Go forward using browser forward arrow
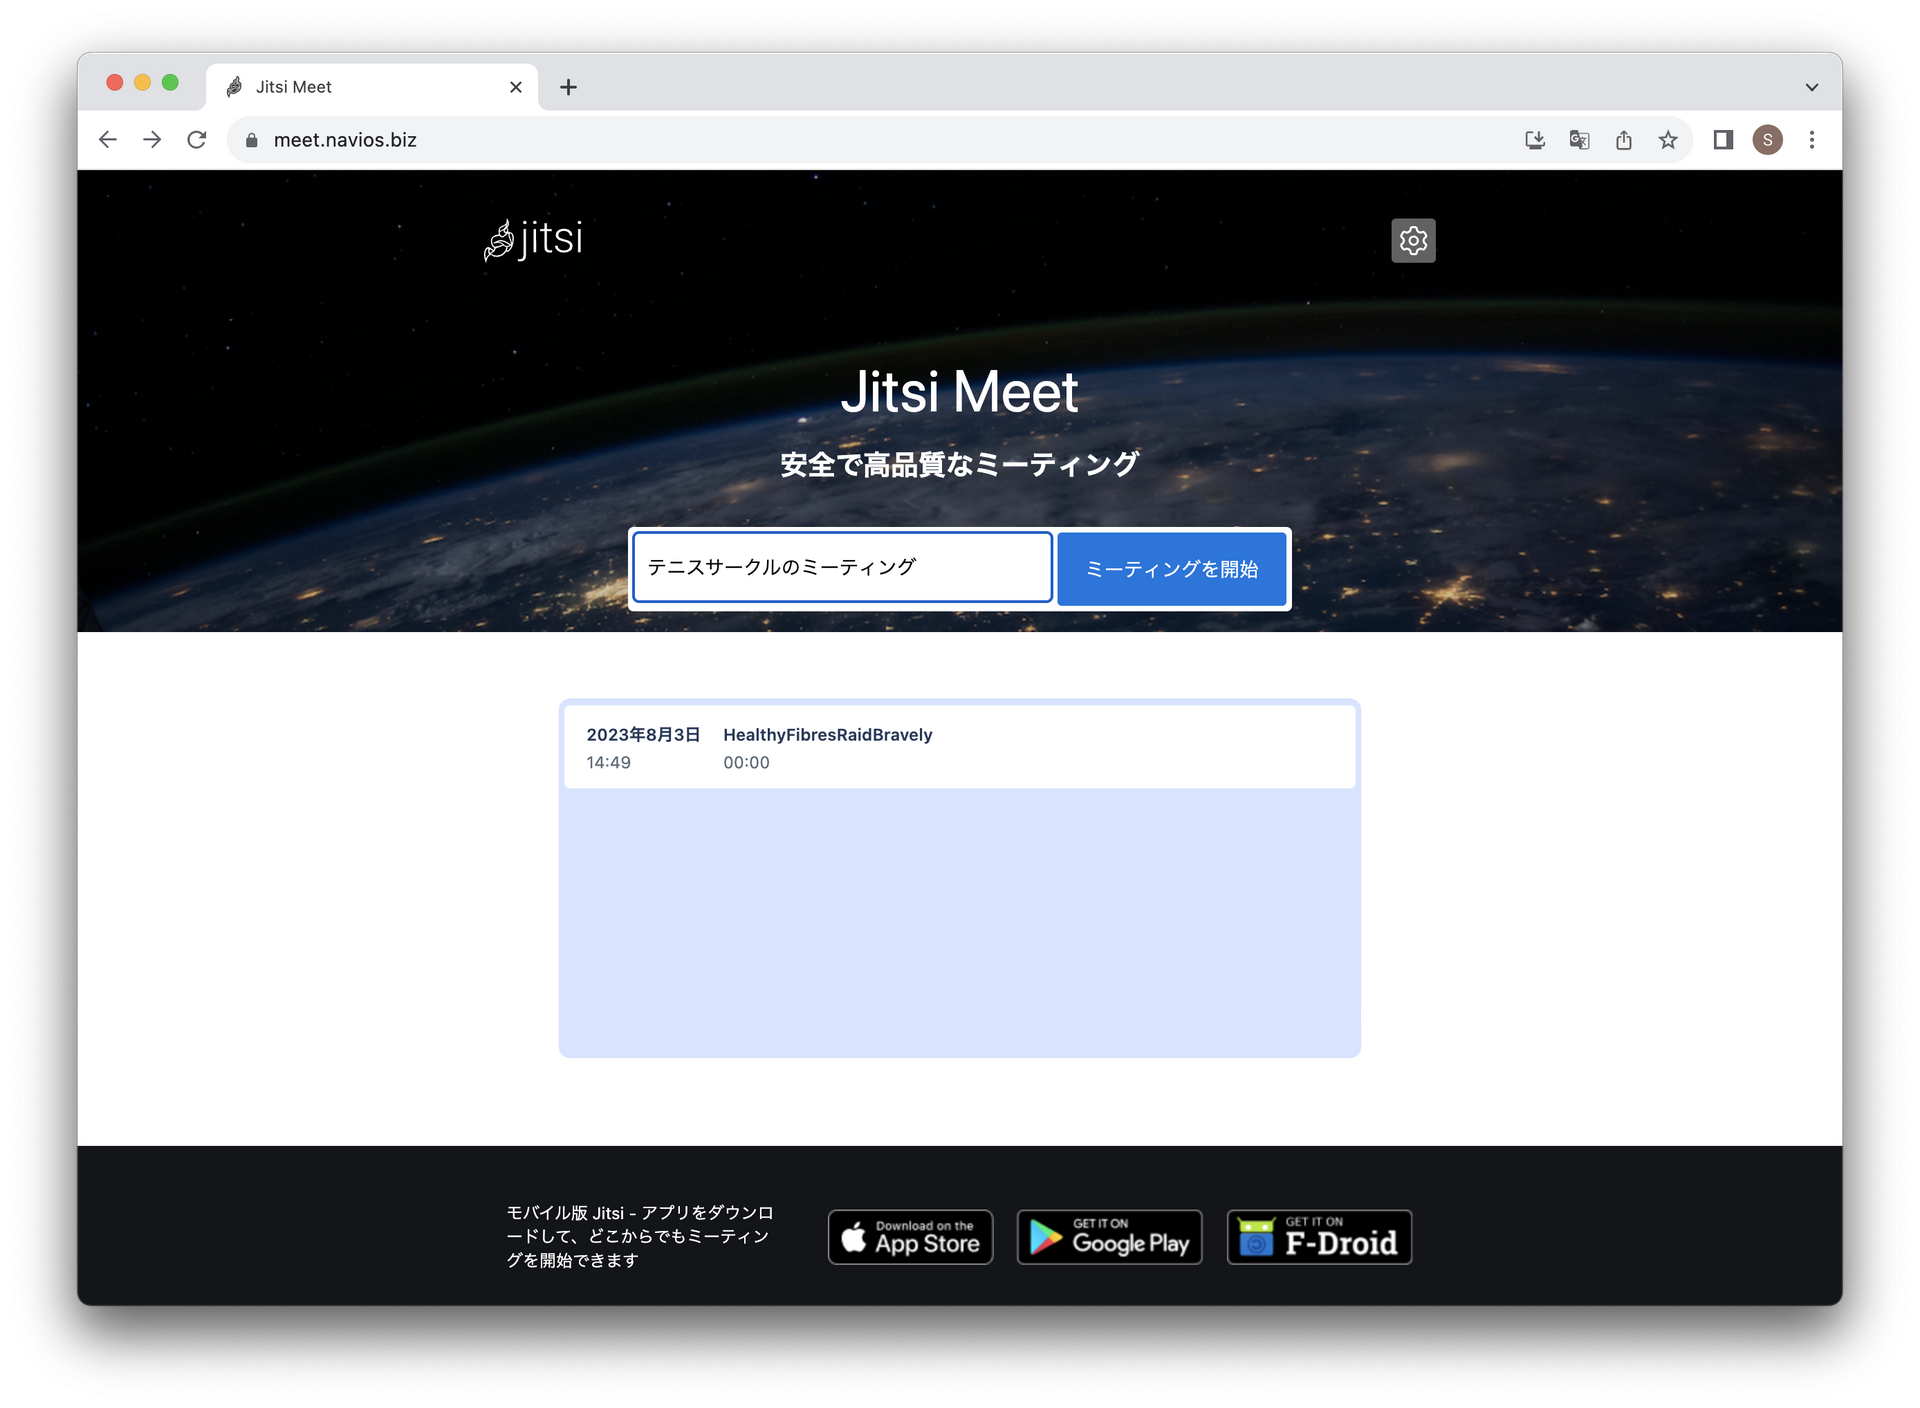The height and width of the screenshot is (1408, 1920). (x=152, y=140)
